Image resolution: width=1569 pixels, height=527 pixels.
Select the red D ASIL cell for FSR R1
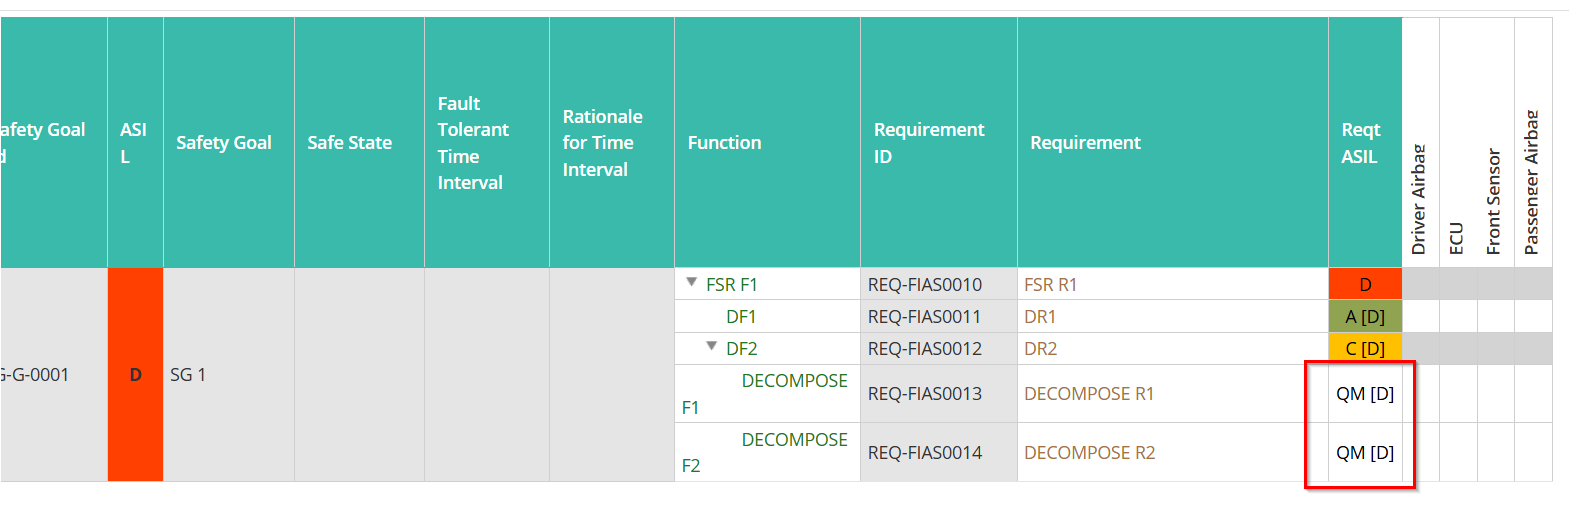click(x=1365, y=284)
